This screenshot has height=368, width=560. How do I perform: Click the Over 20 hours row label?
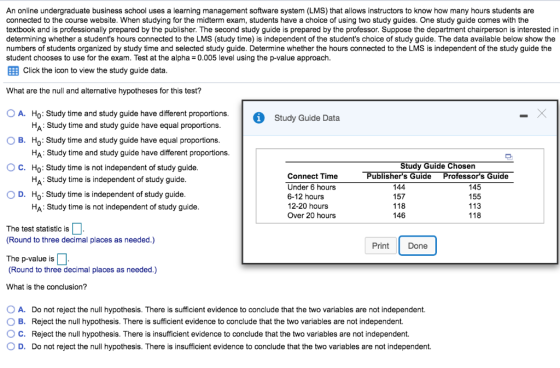pos(311,215)
